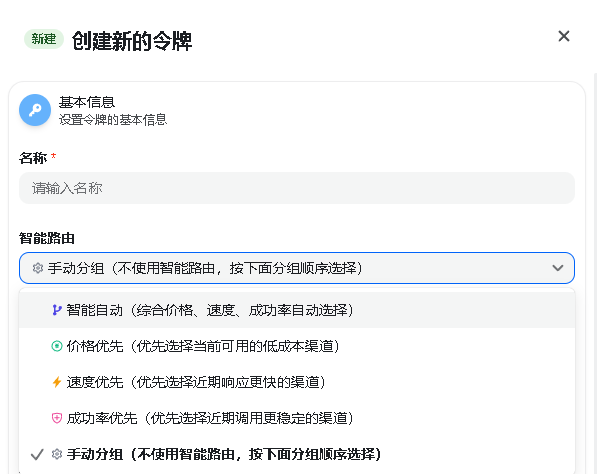The image size is (597, 474).
Task: Select 价格优先 from the routing list
Action: tap(297, 346)
